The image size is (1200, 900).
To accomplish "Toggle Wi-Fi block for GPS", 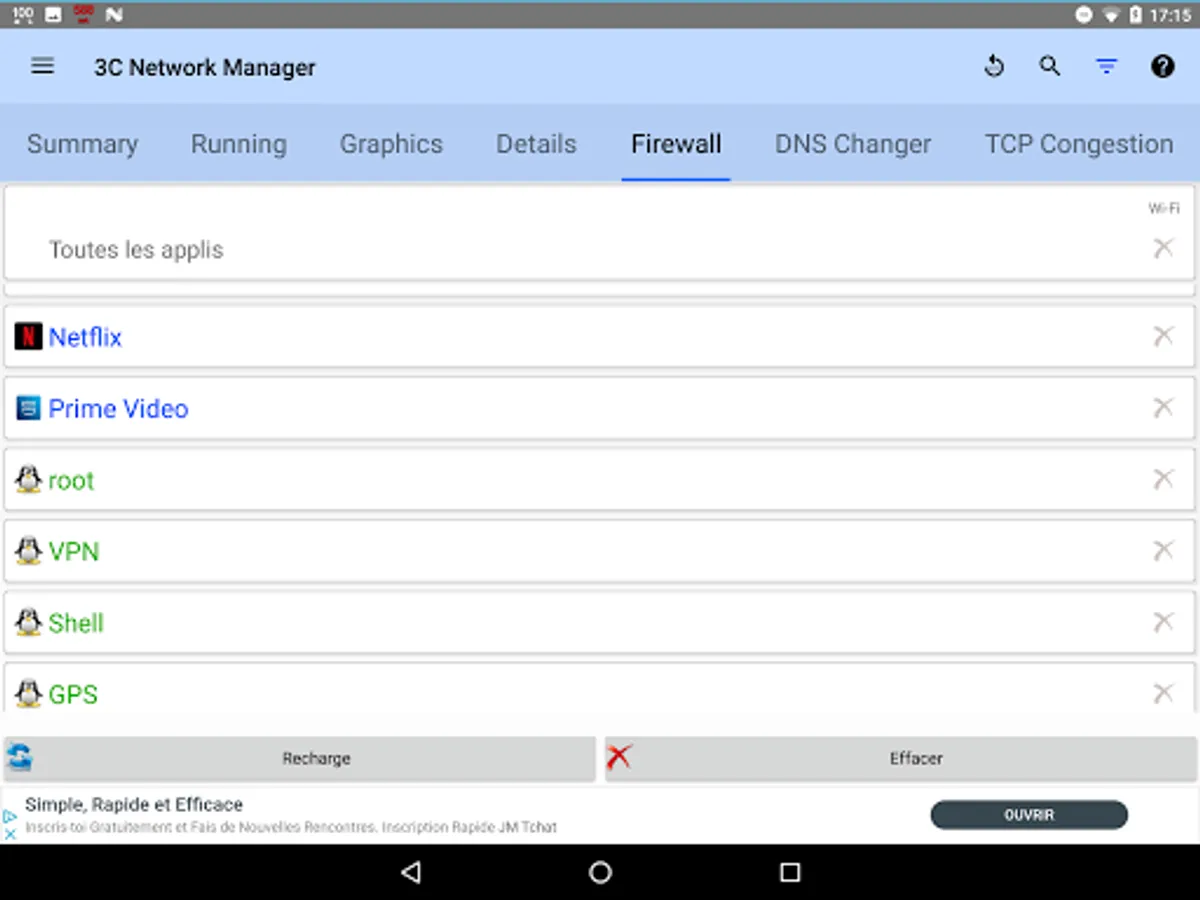I will pyautogui.click(x=1163, y=693).
